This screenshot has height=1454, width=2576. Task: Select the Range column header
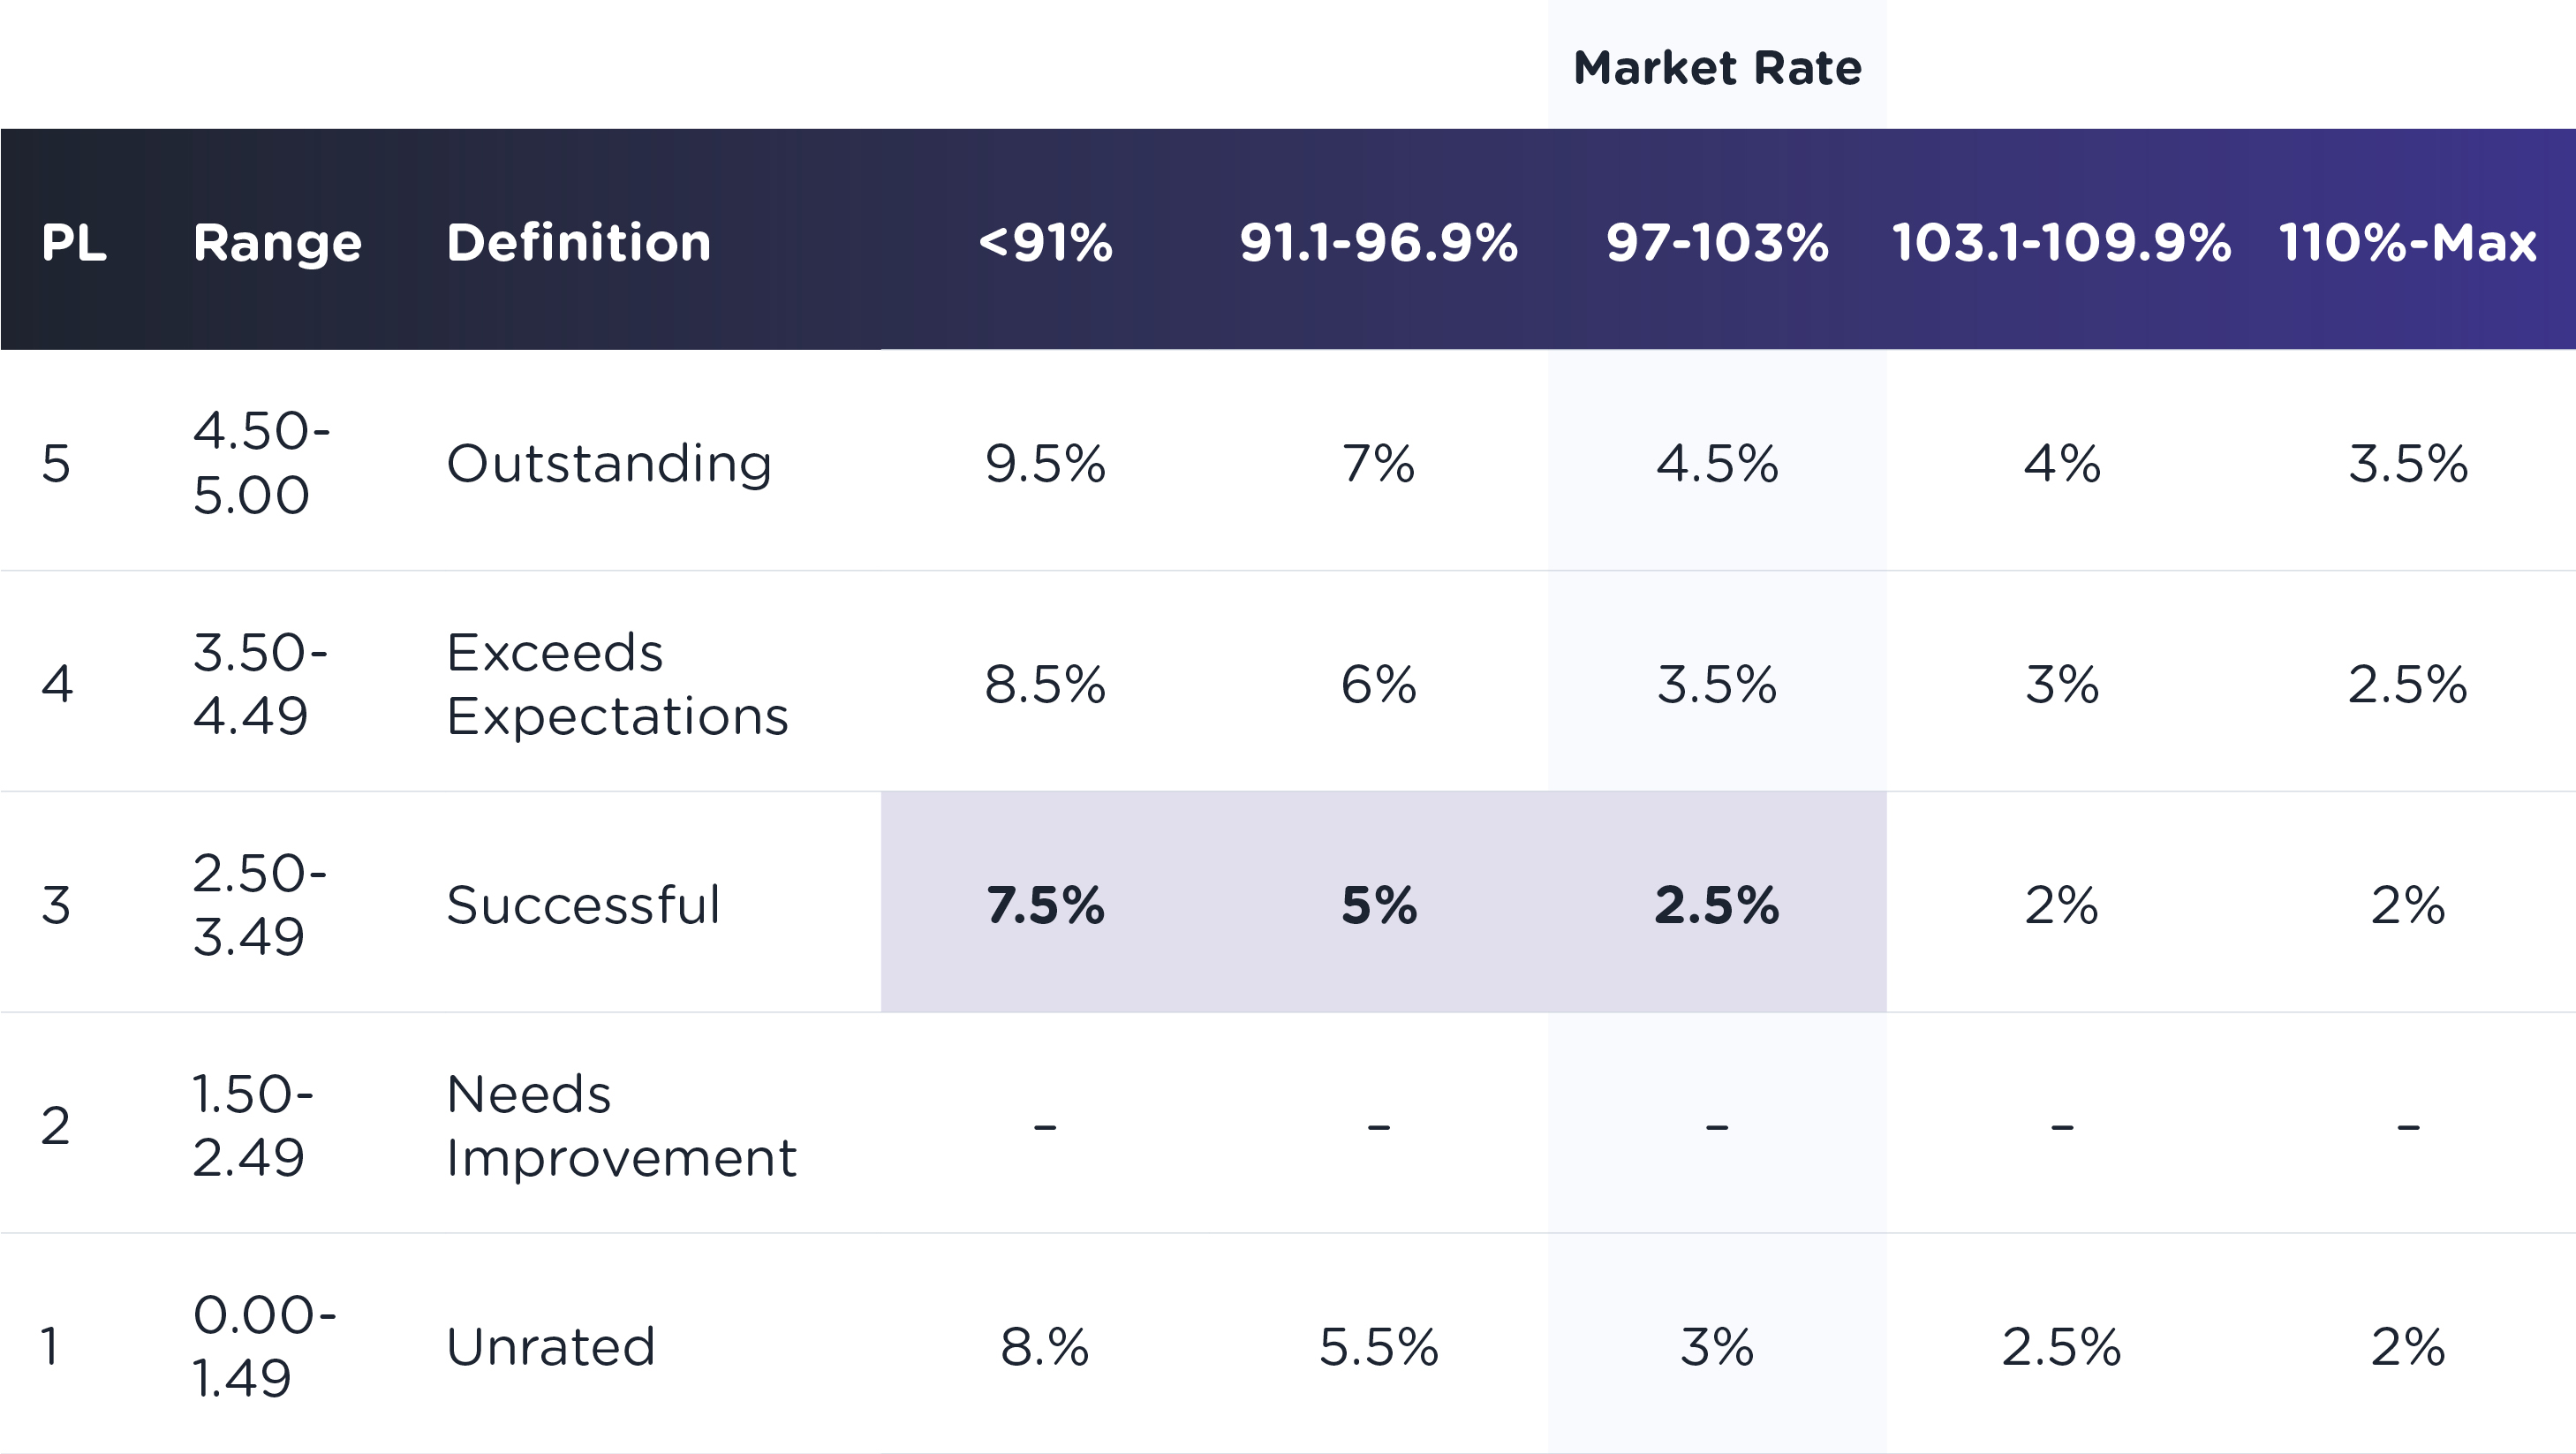tap(277, 243)
